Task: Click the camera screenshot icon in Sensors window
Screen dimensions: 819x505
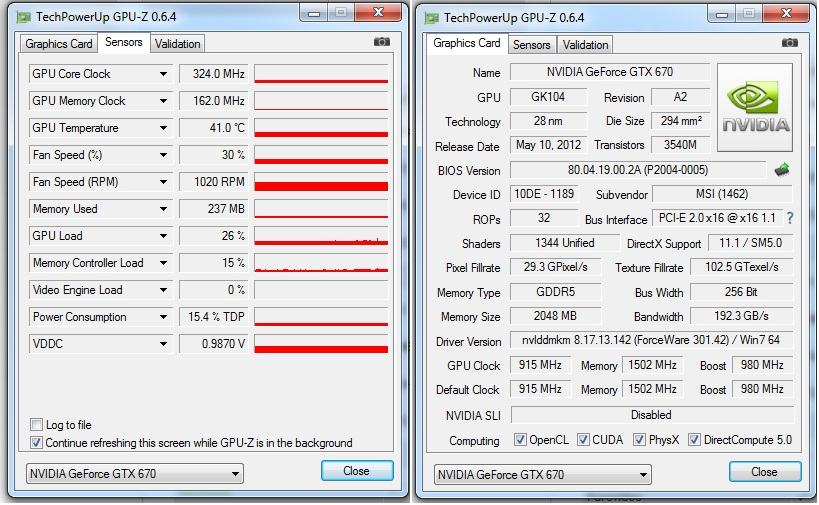Action: [x=382, y=41]
